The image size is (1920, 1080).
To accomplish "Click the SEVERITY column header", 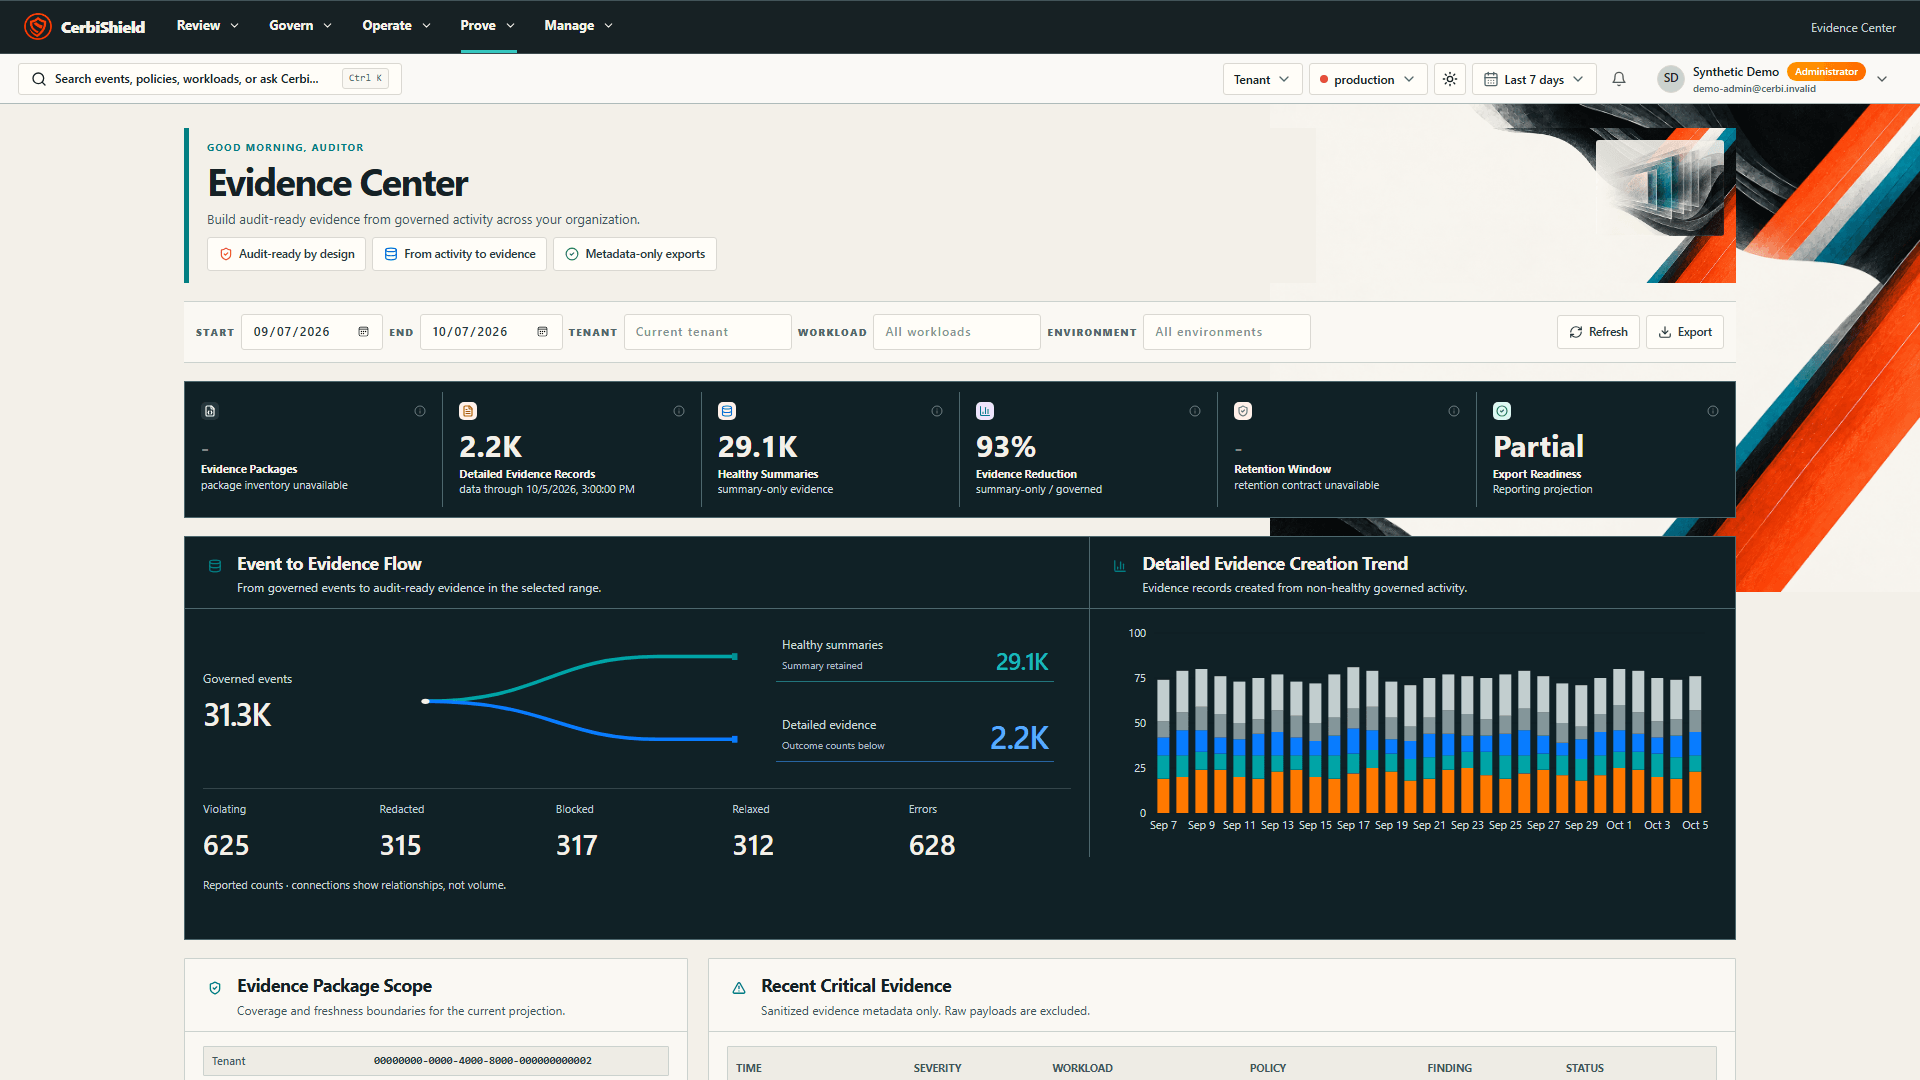I will click(937, 1068).
